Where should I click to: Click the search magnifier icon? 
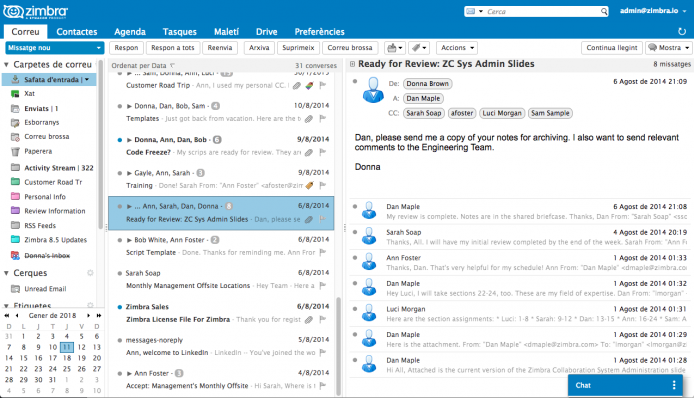click(604, 12)
